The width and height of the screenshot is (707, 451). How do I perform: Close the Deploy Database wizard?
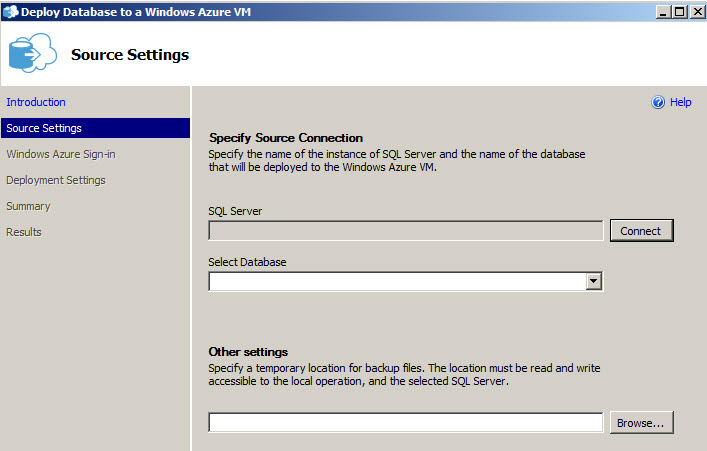[698, 12]
